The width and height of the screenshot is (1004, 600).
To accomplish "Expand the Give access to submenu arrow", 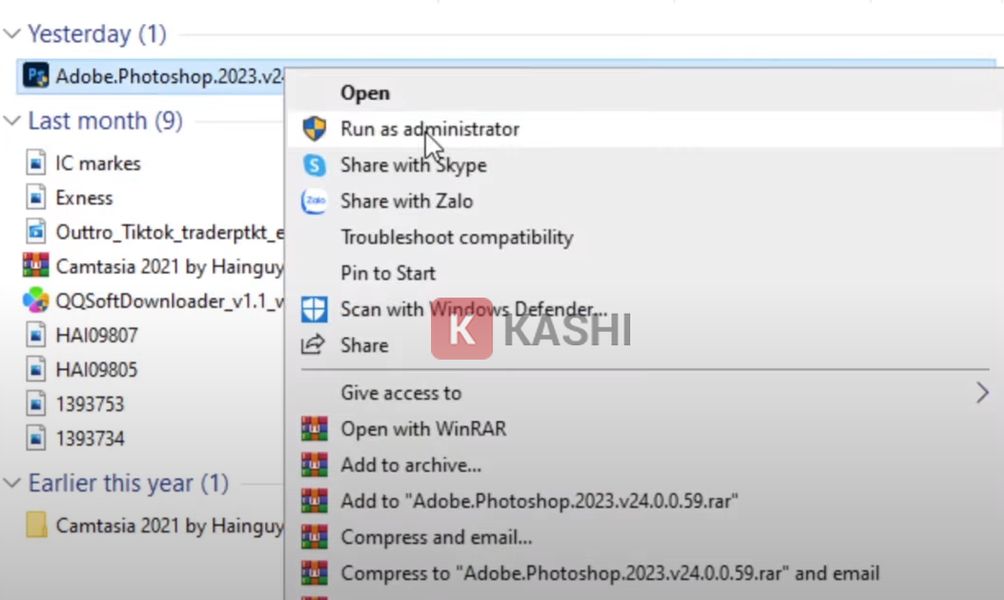I will click(982, 393).
